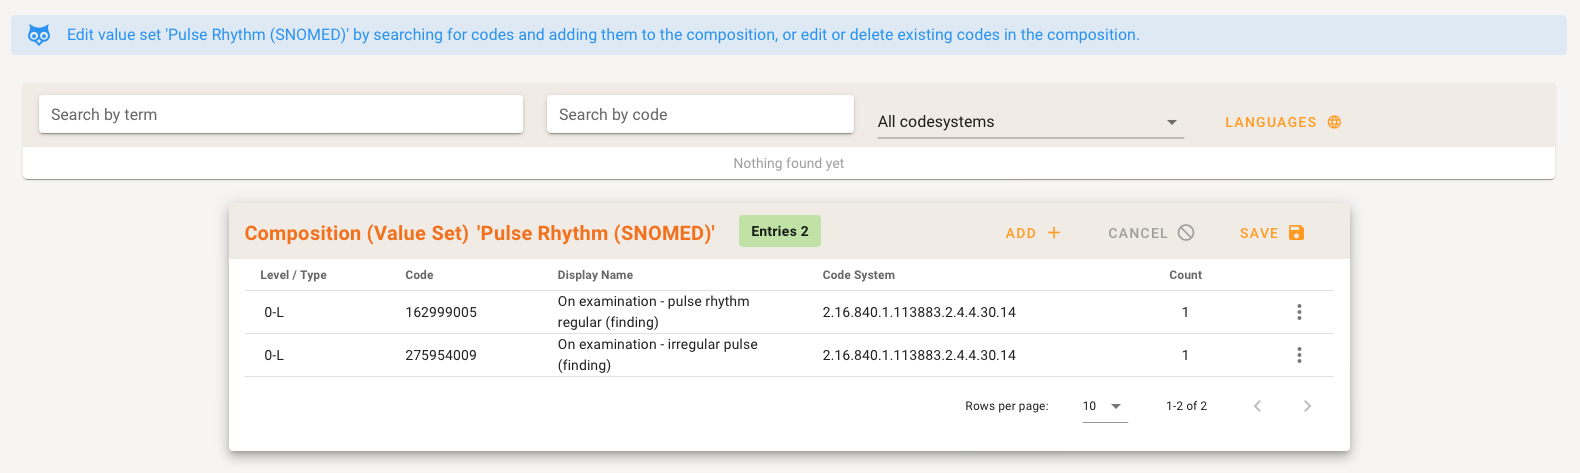Click the Entries 2 badge

(x=779, y=231)
